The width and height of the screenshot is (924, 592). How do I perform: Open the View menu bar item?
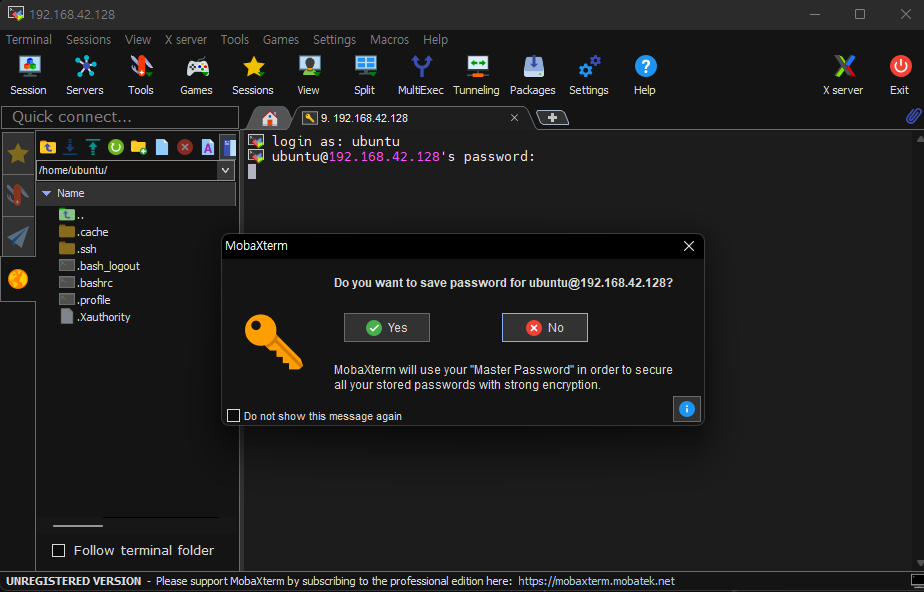tap(138, 39)
